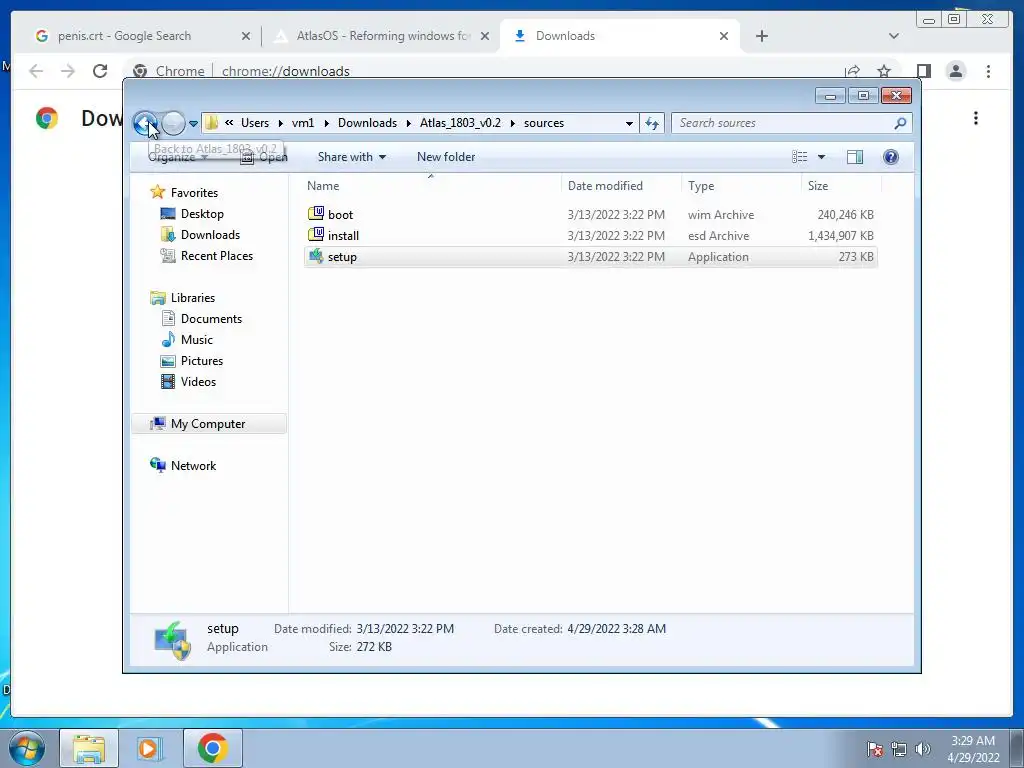The width and height of the screenshot is (1024, 768).
Task: Open Chrome profile menu
Action: [x=955, y=71]
